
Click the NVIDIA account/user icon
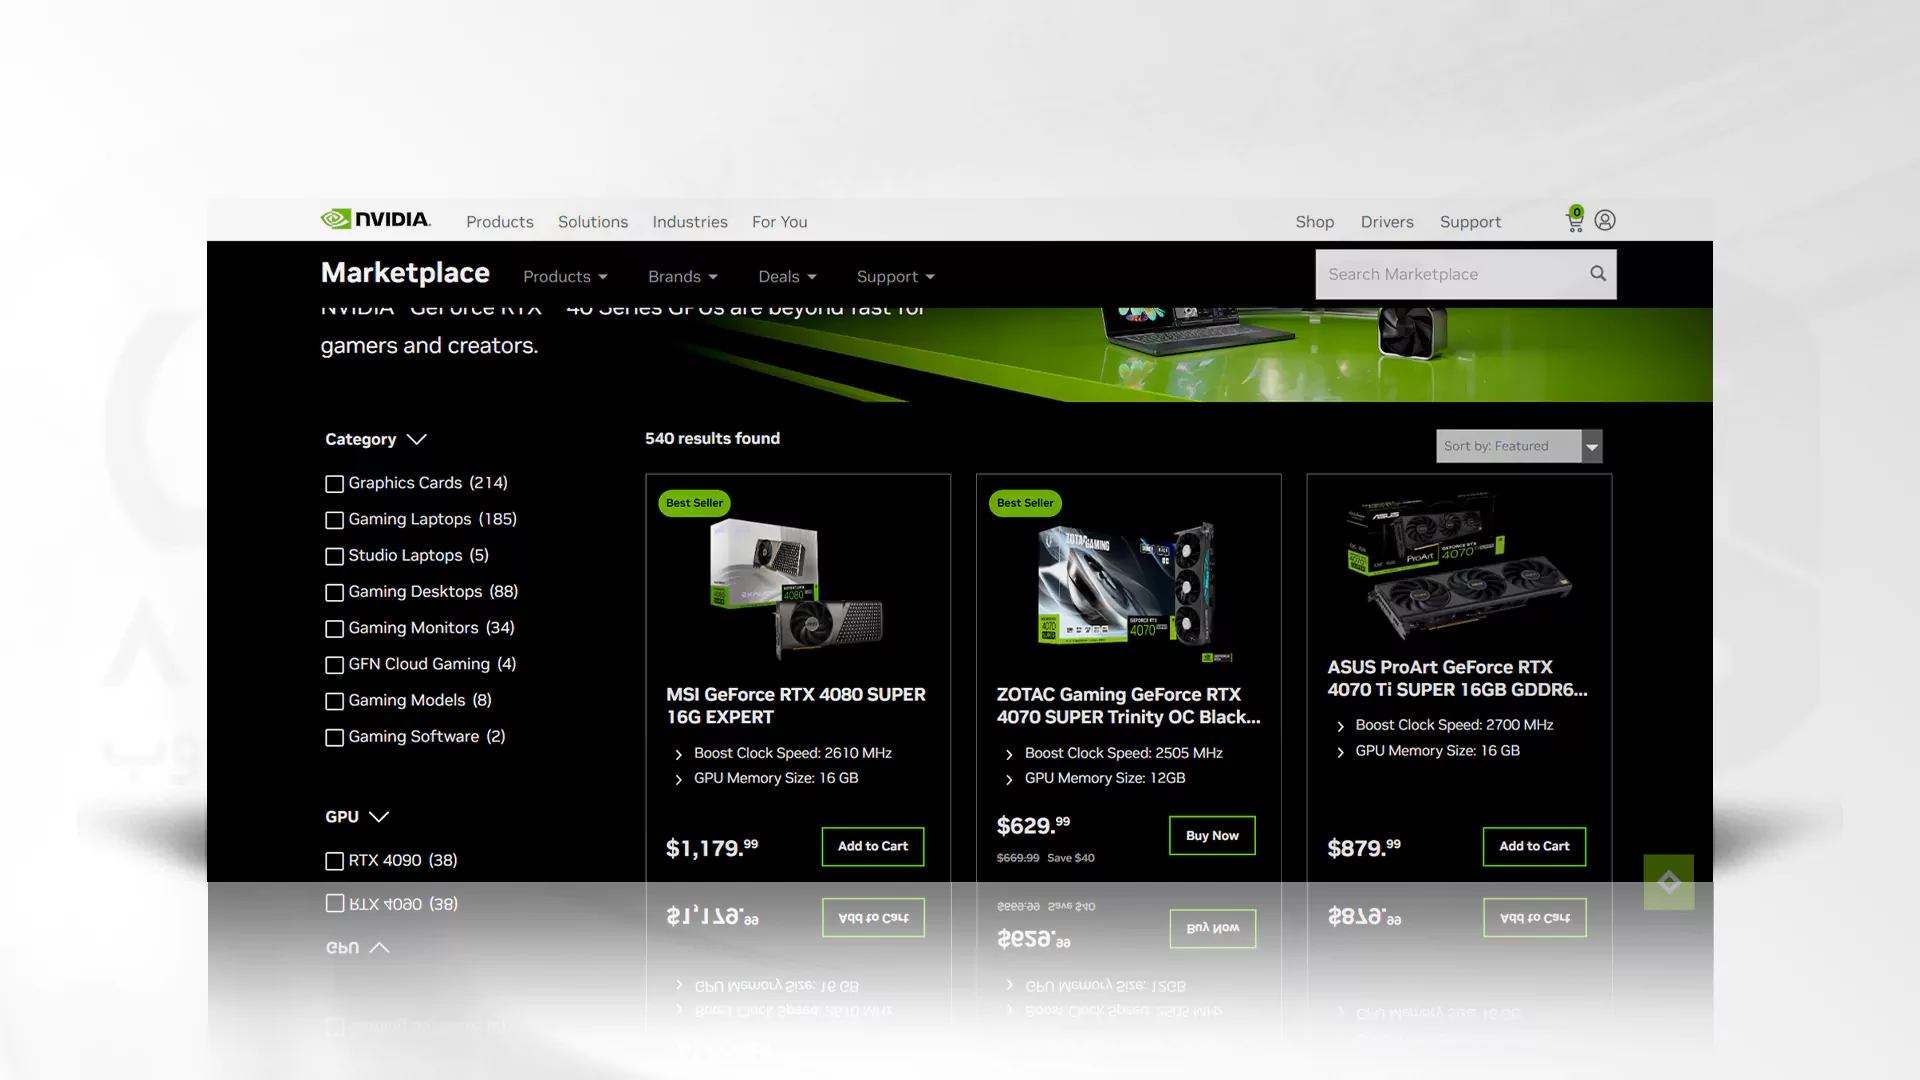[1606, 220]
